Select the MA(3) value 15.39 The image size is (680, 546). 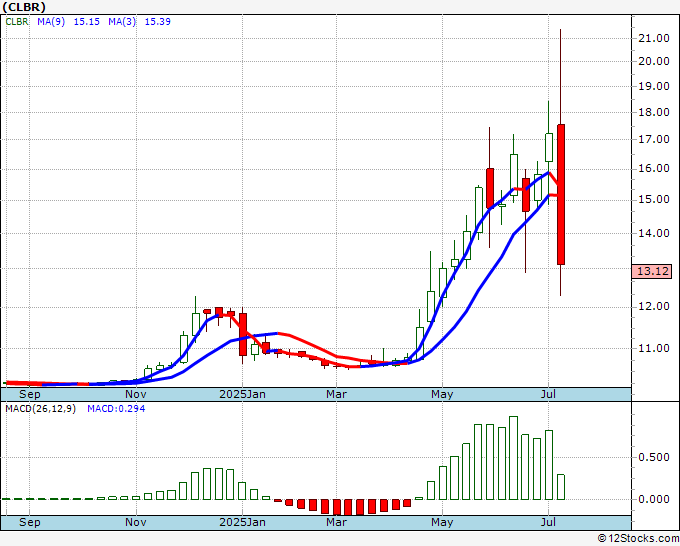point(157,22)
